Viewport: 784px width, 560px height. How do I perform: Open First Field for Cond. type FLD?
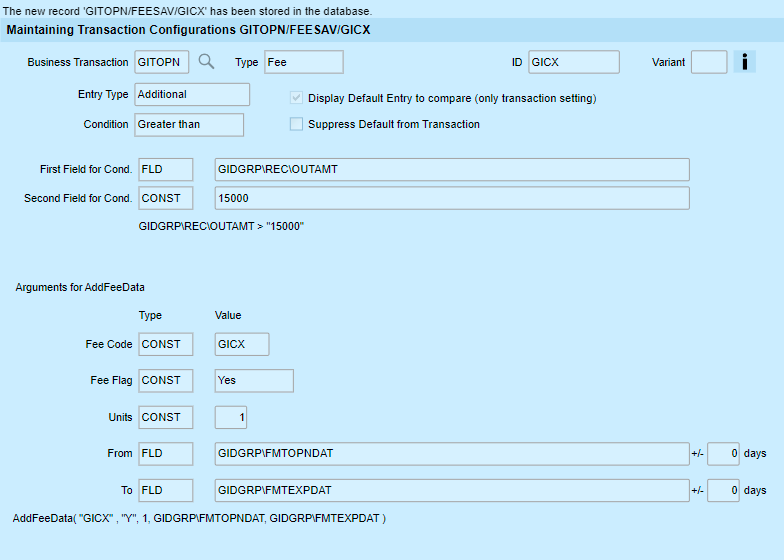click(x=166, y=170)
